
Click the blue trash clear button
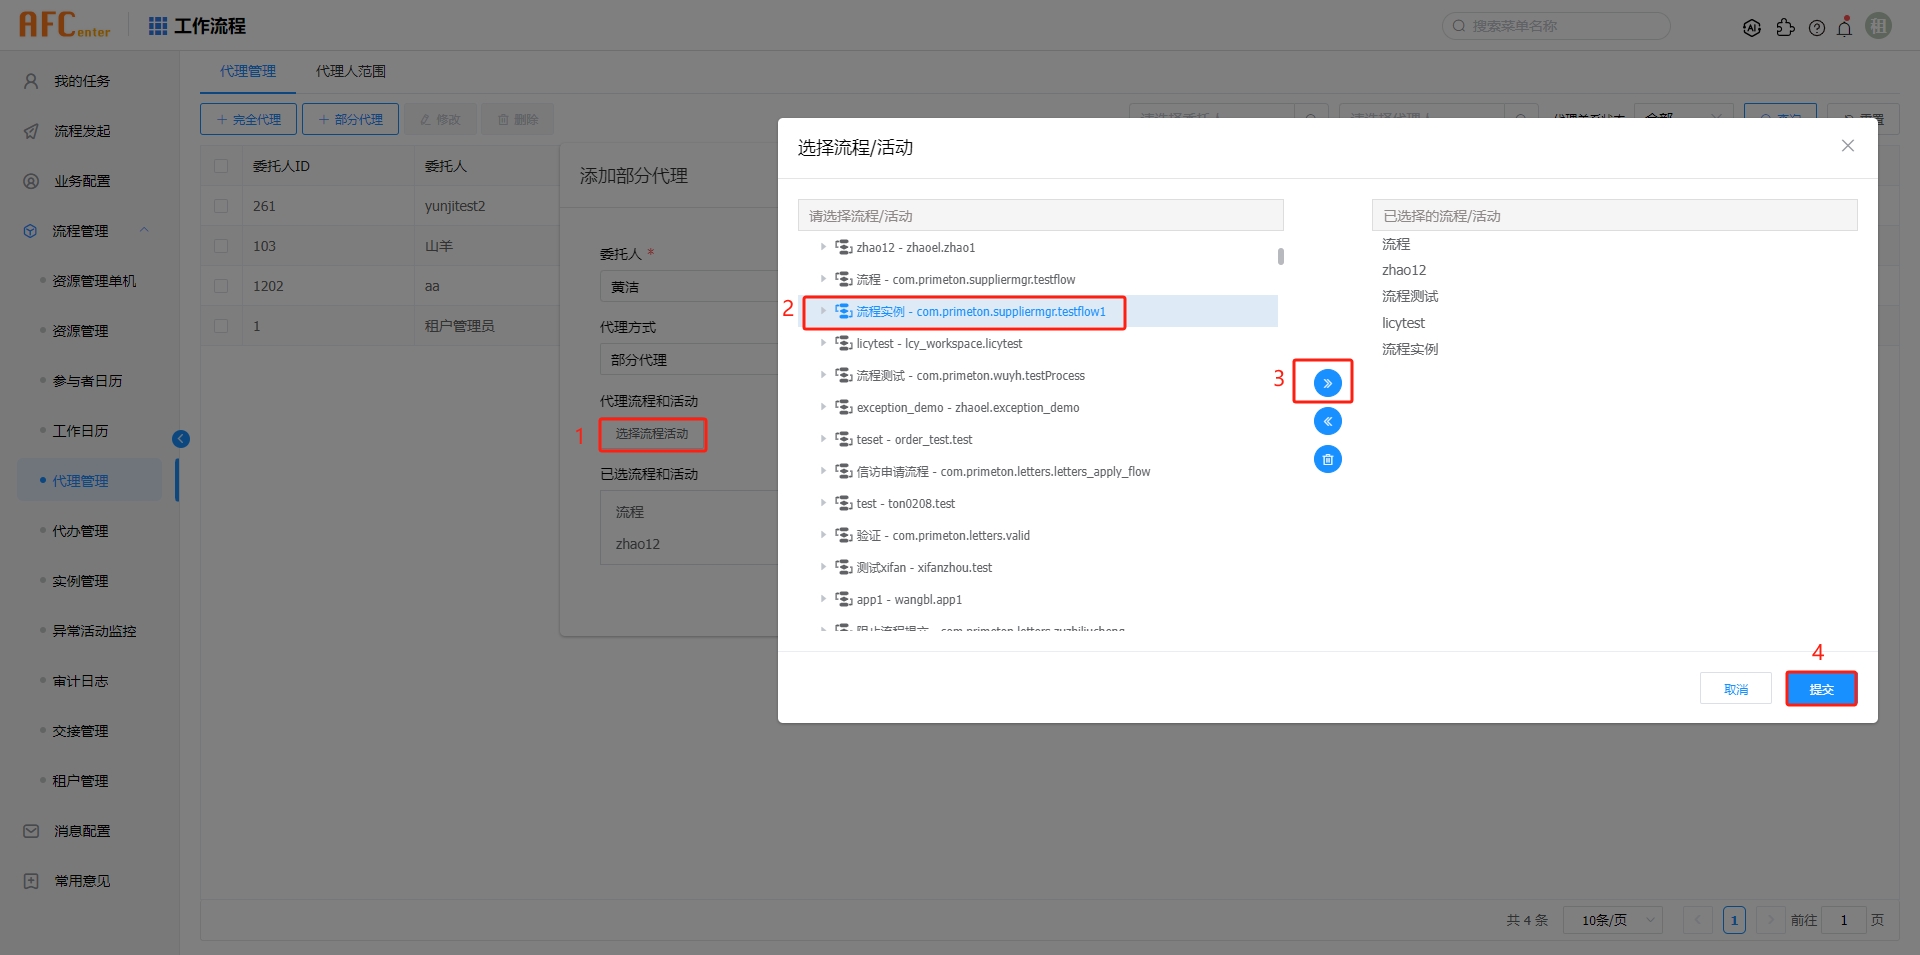point(1327,459)
